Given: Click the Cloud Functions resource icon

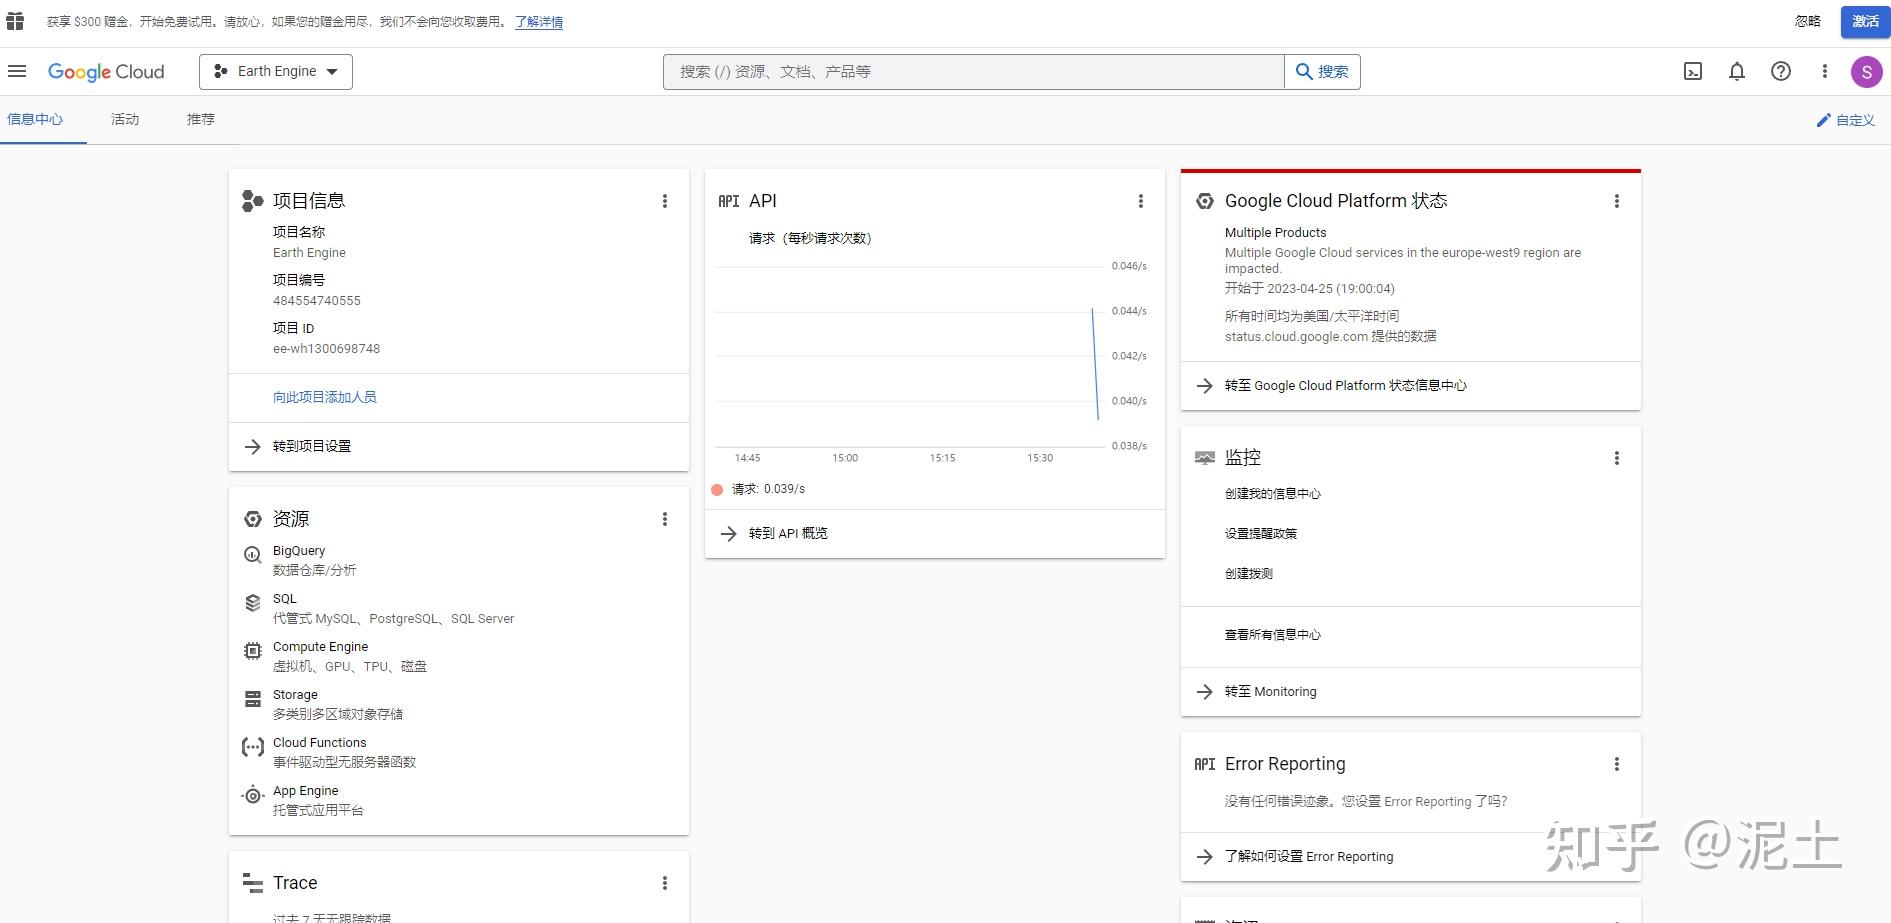Looking at the screenshot, I should pos(253,747).
